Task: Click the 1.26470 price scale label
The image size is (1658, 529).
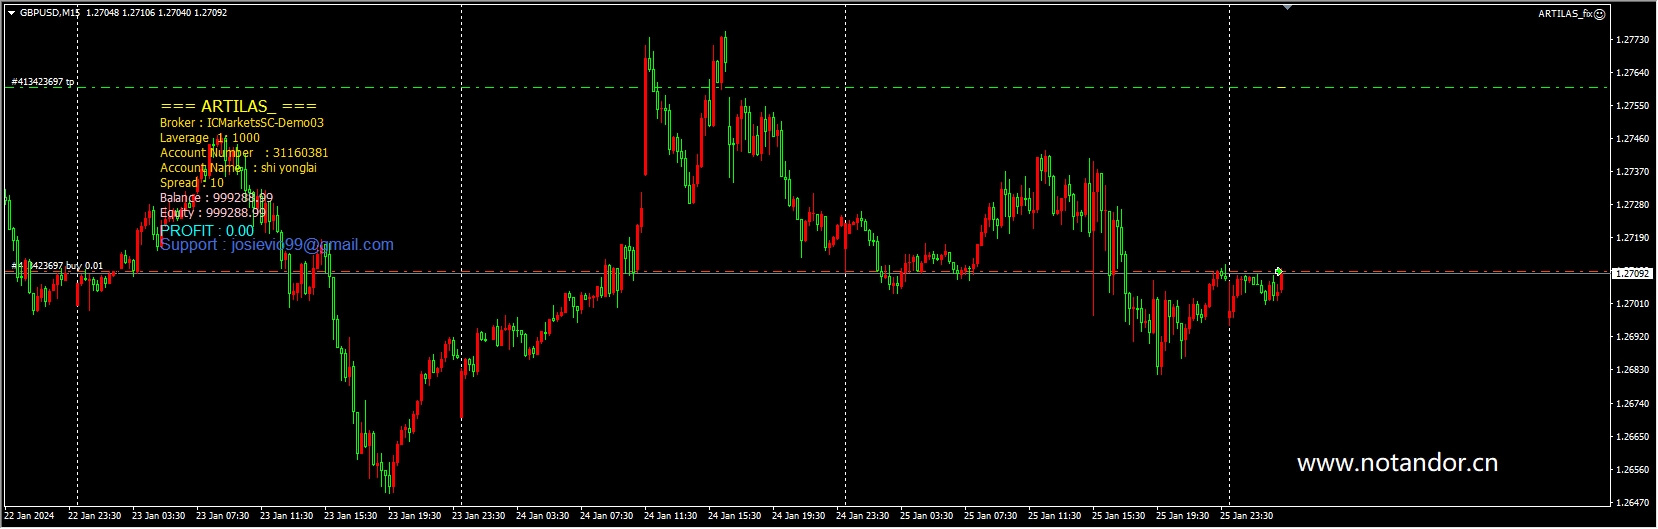Action: (1633, 503)
